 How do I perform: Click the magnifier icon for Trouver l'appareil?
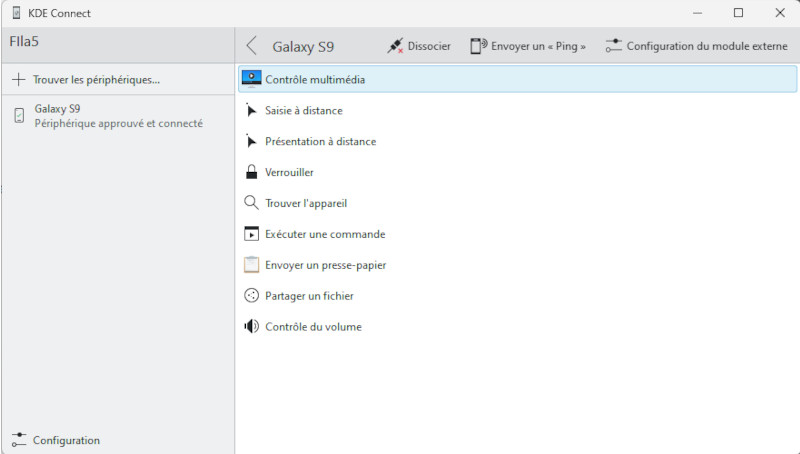pos(251,203)
